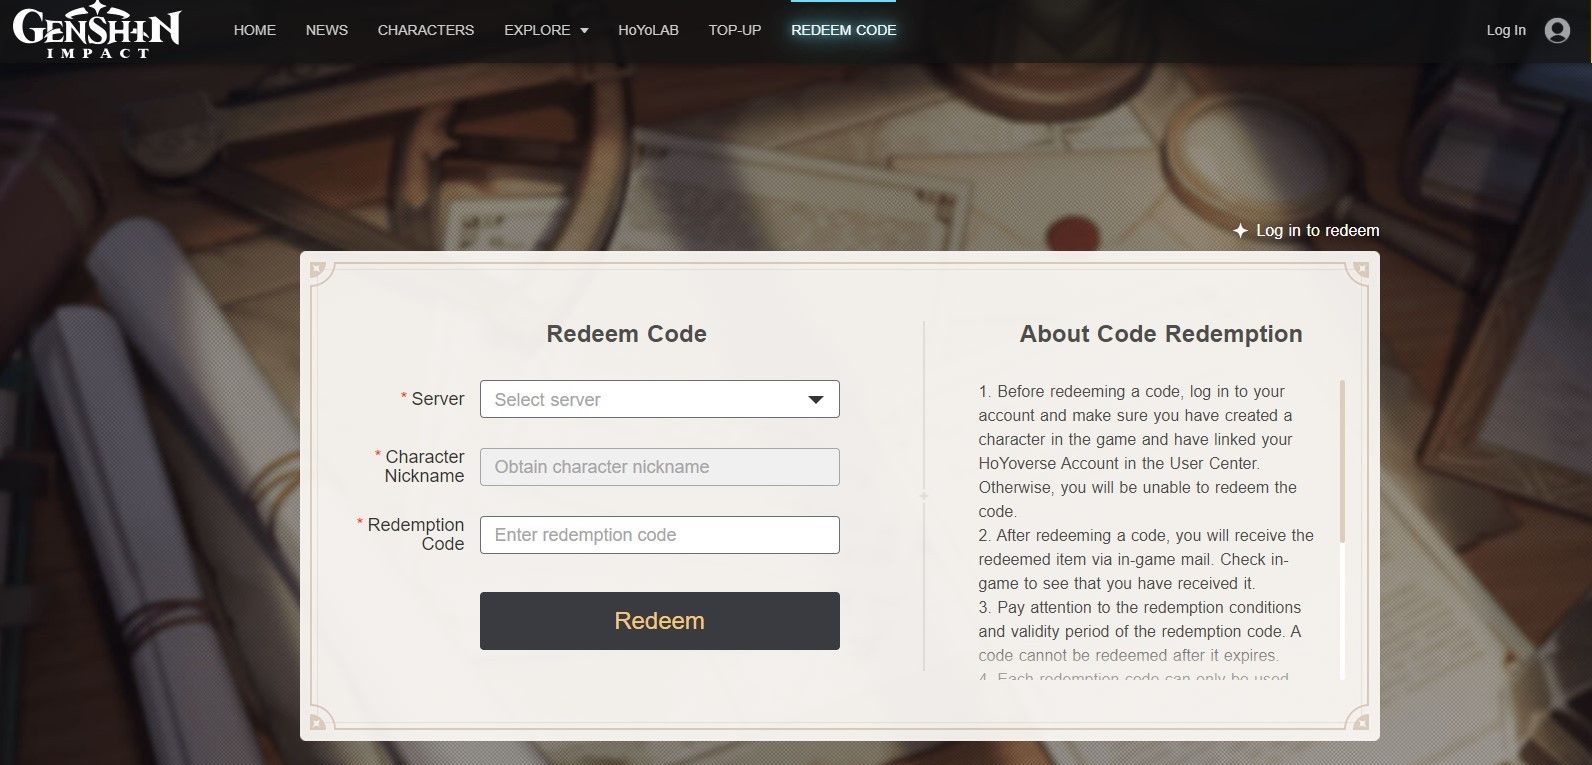Click the rule beginning "1. Before redeeming a code"
This screenshot has height=765, width=1592.
[x=1138, y=451]
